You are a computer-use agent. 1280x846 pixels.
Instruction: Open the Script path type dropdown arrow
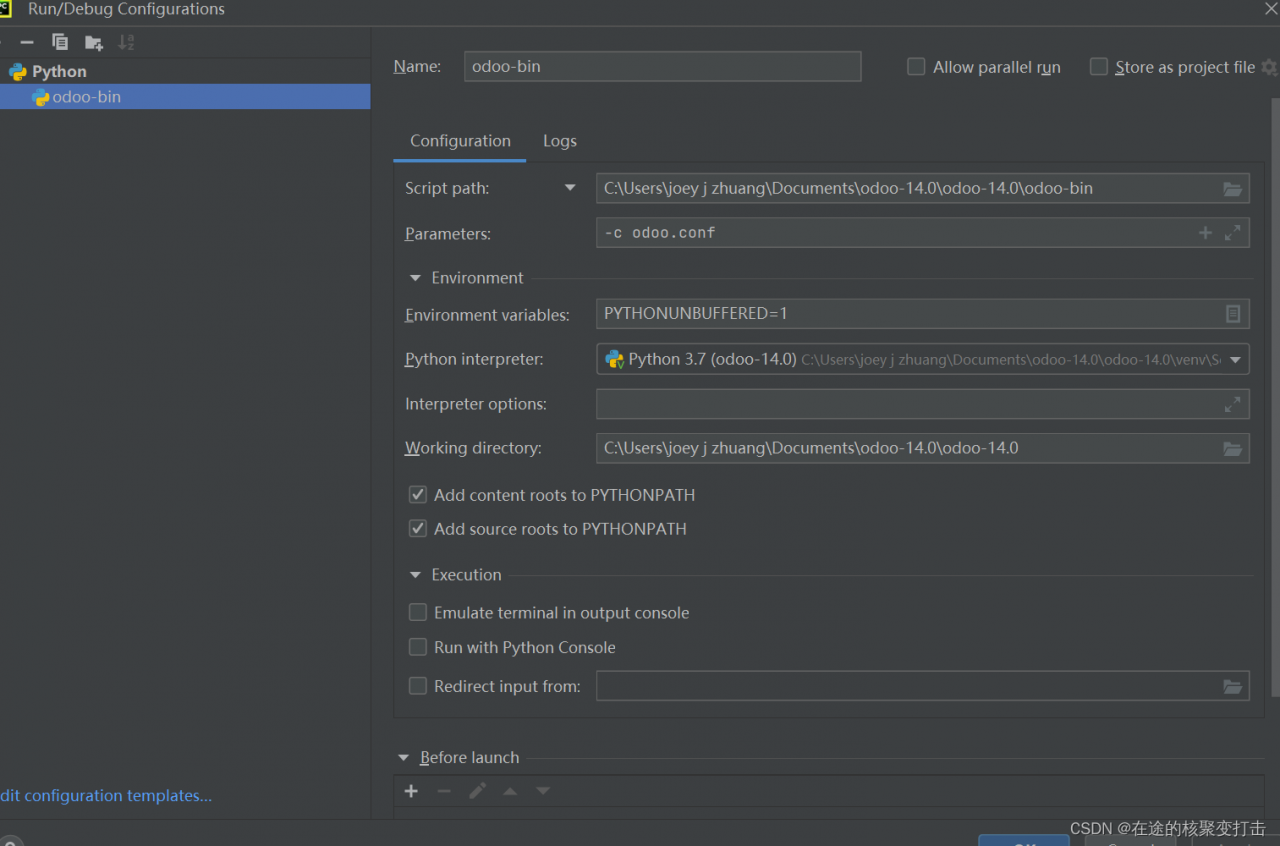click(570, 188)
